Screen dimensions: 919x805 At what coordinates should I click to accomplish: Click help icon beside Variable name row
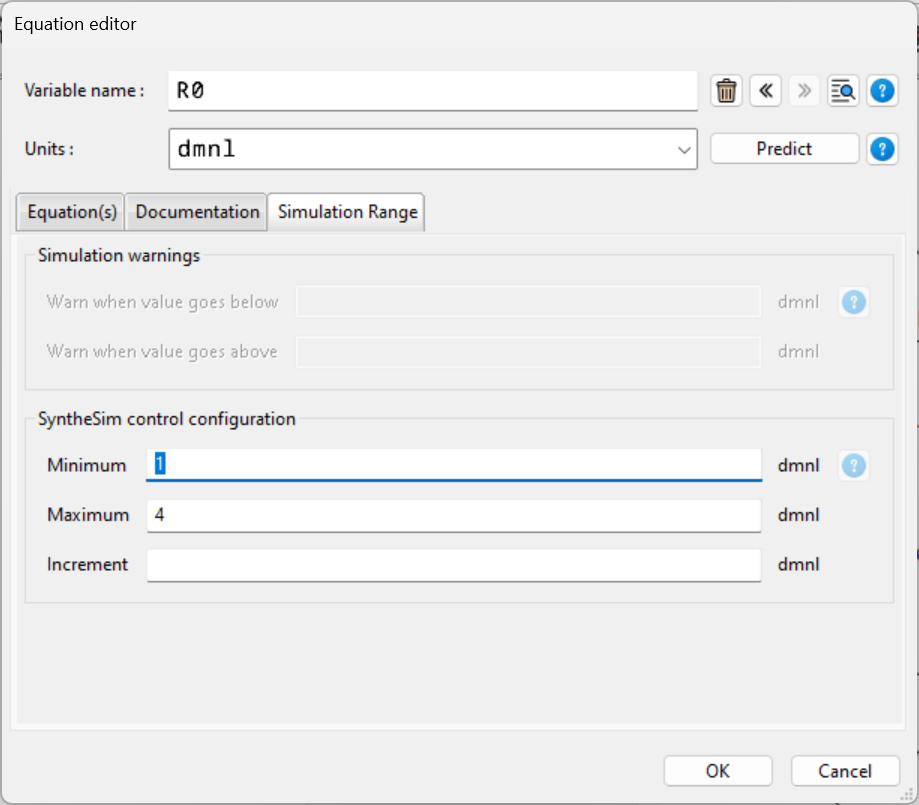[x=881, y=91]
